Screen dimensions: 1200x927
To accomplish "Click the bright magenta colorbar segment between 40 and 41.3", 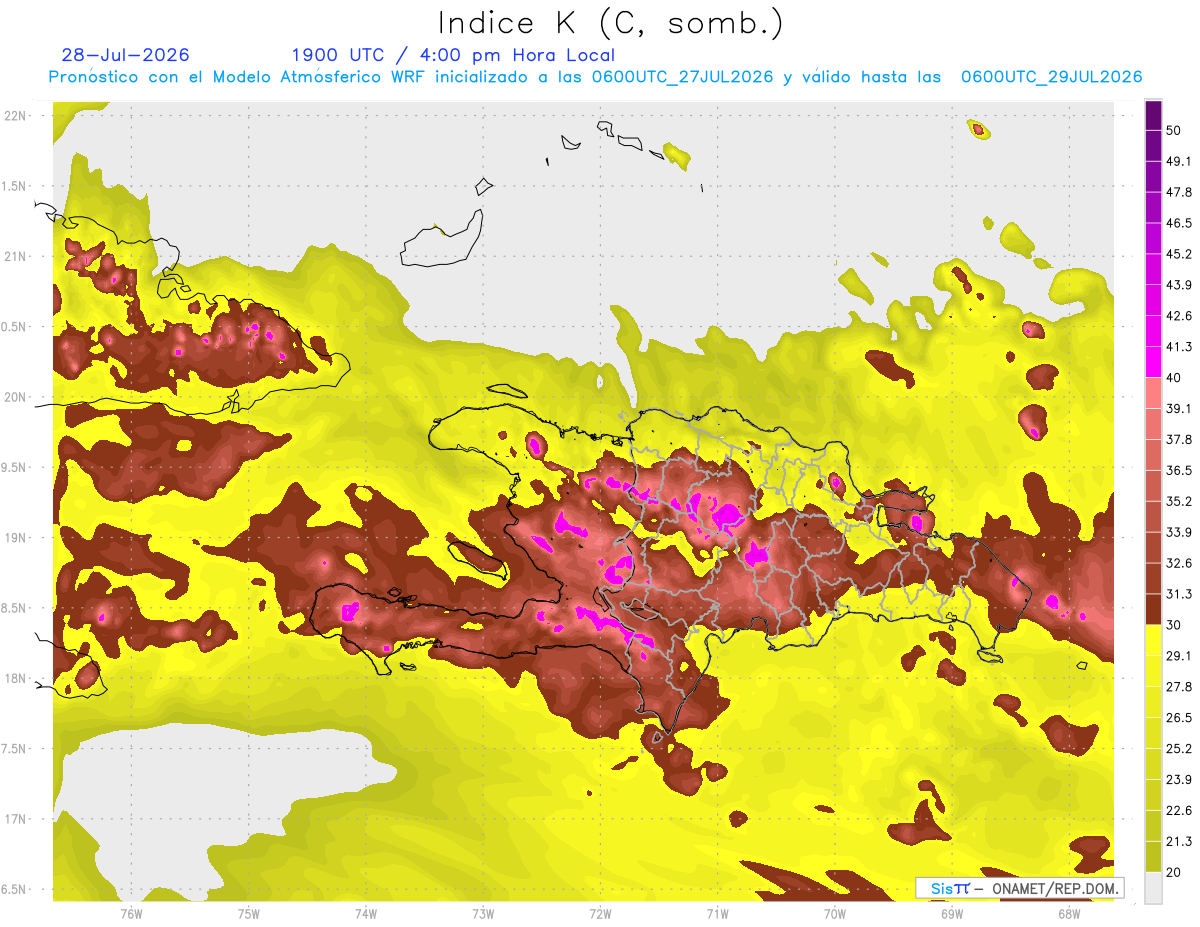I will pyautogui.click(x=1153, y=363).
